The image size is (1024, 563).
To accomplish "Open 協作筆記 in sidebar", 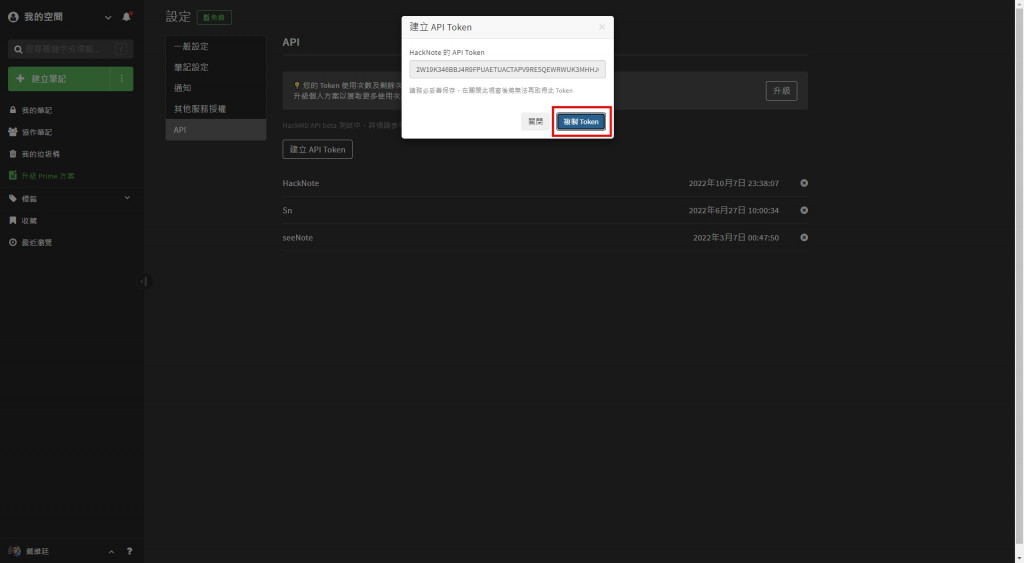I will [x=37, y=132].
